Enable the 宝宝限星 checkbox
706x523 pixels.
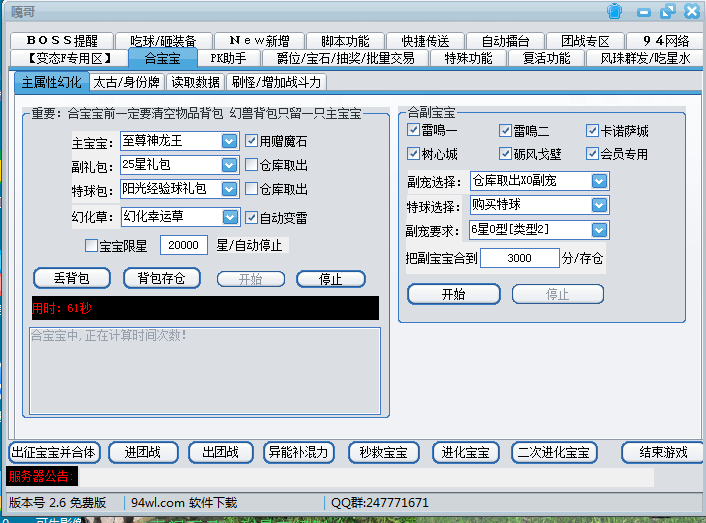click(x=92, y=245)
